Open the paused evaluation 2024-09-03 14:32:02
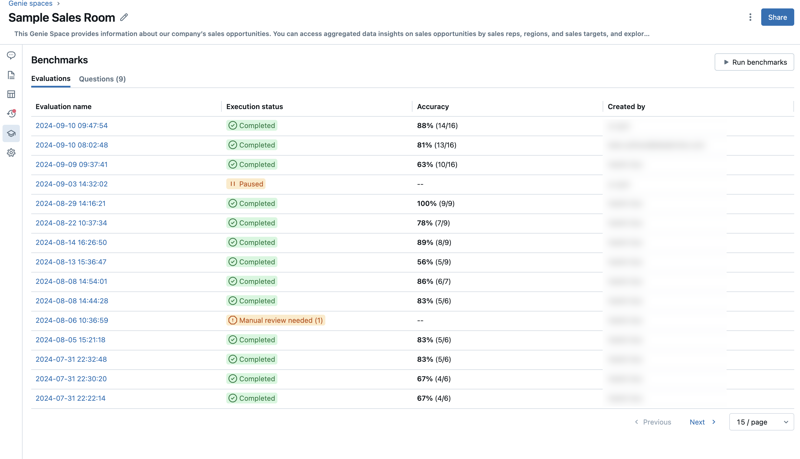This screenshot has width=800, height=459. (x=71, y=184)
